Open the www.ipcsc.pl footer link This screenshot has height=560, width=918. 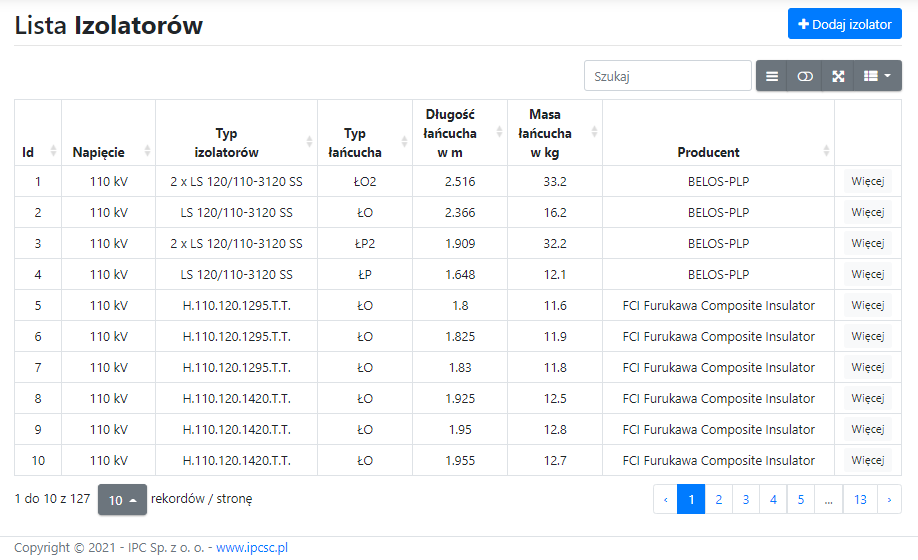point(252,548)
